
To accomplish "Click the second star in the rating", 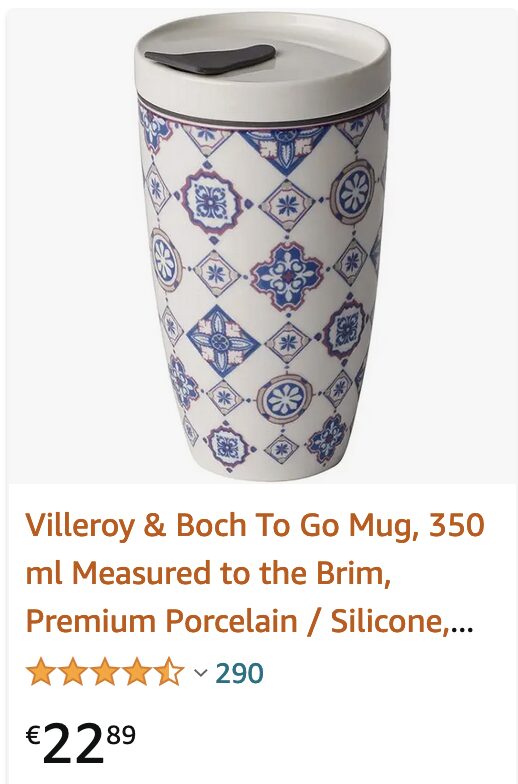I will 73,672.
